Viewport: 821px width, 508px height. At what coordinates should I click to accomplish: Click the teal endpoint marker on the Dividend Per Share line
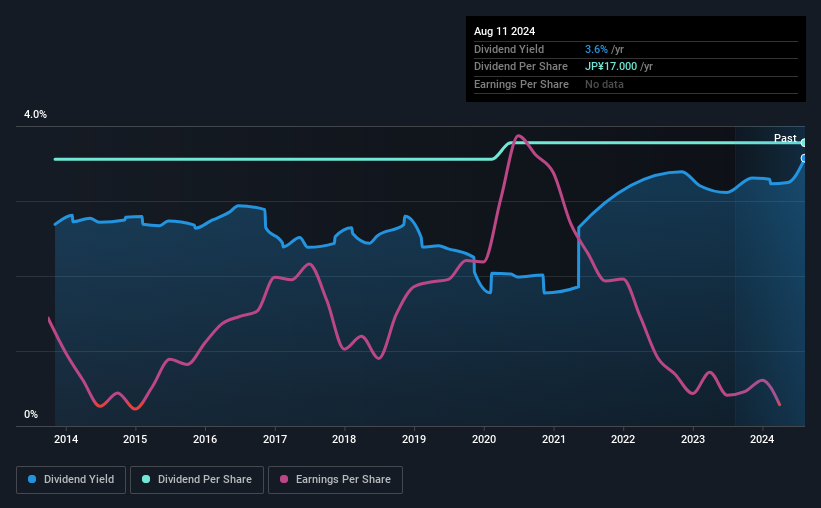click(804, 142)
